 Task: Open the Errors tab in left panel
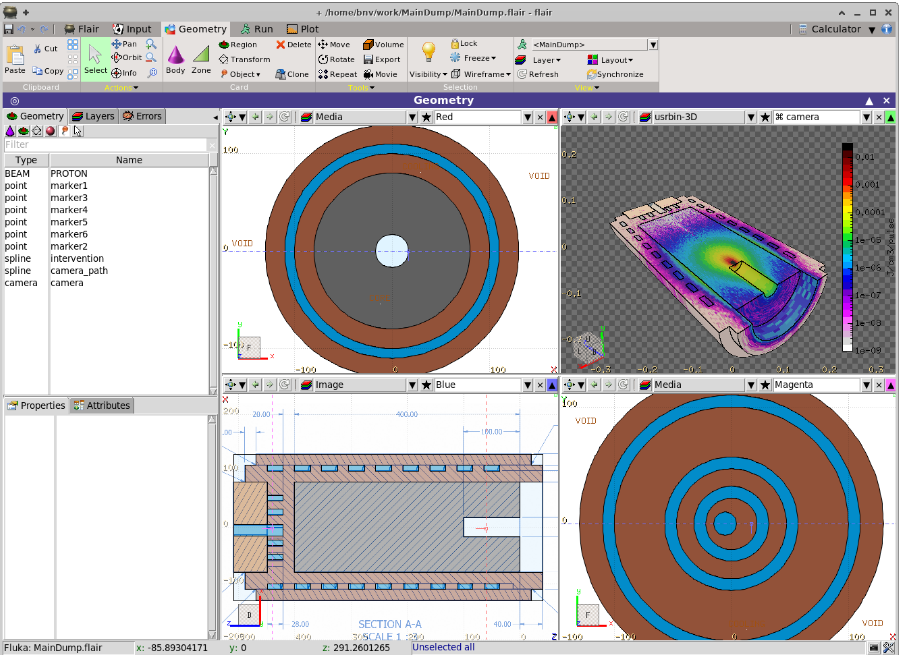point(142,116)
